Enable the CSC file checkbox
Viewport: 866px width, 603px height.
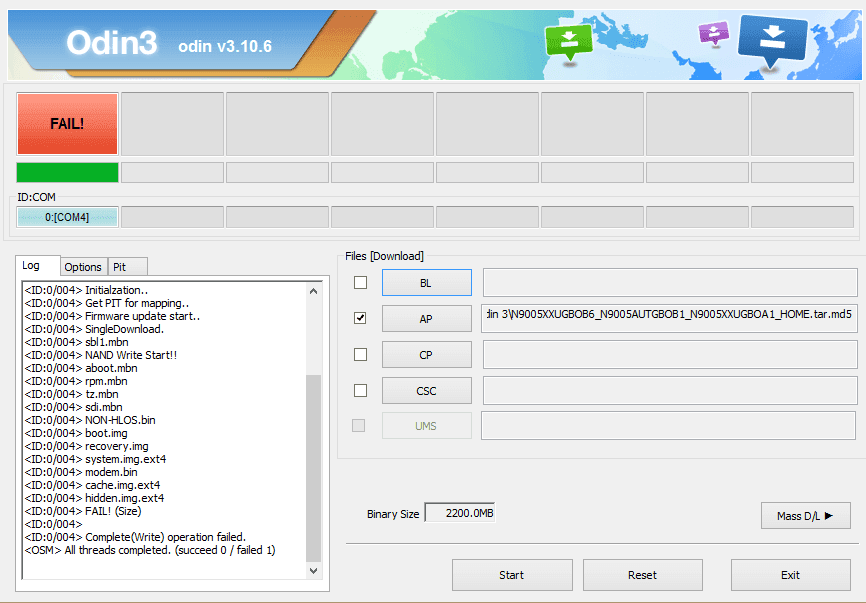[x=360, y=390]
